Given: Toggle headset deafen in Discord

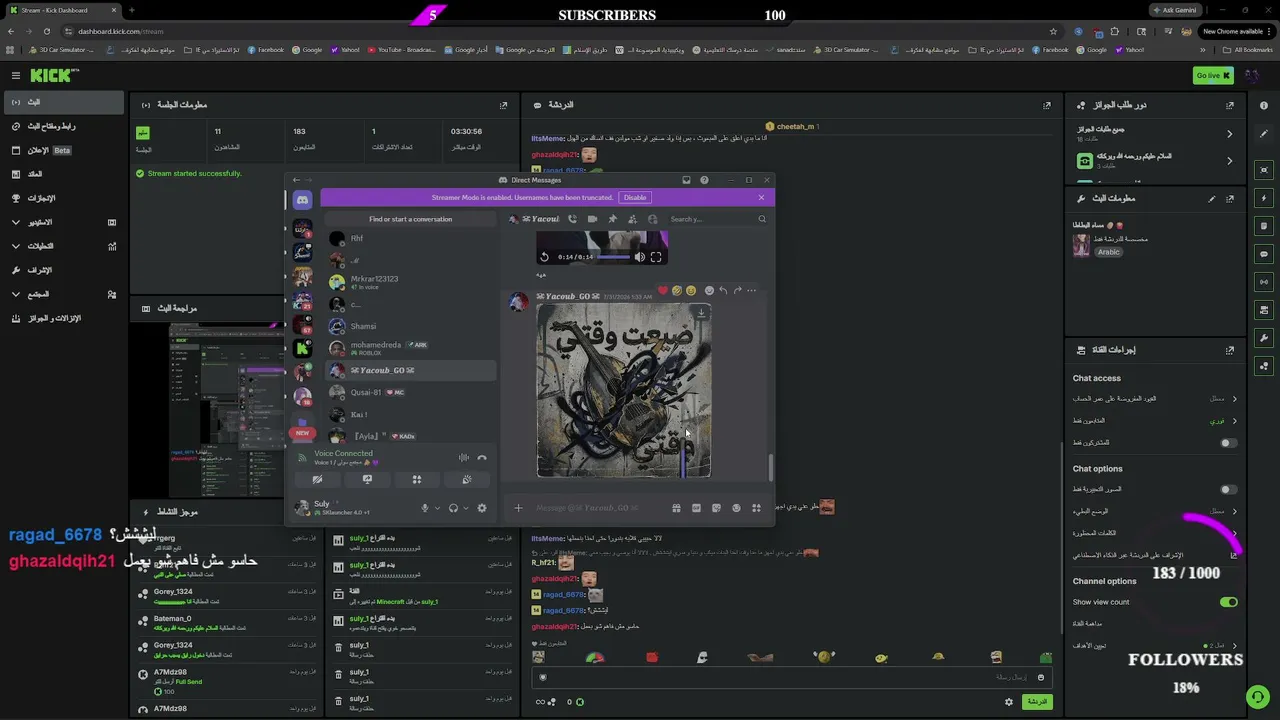Looking at the screenshot, I should [x=453, y=508].
